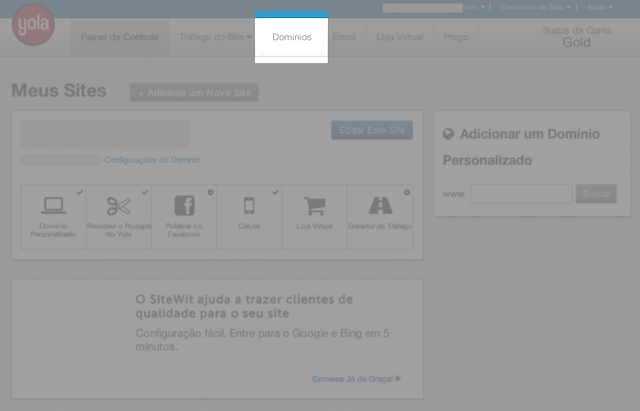Screen dimensions: 640x411
Task: Expand the Tráfego do Site dropdown
Action: click(214, 37)
